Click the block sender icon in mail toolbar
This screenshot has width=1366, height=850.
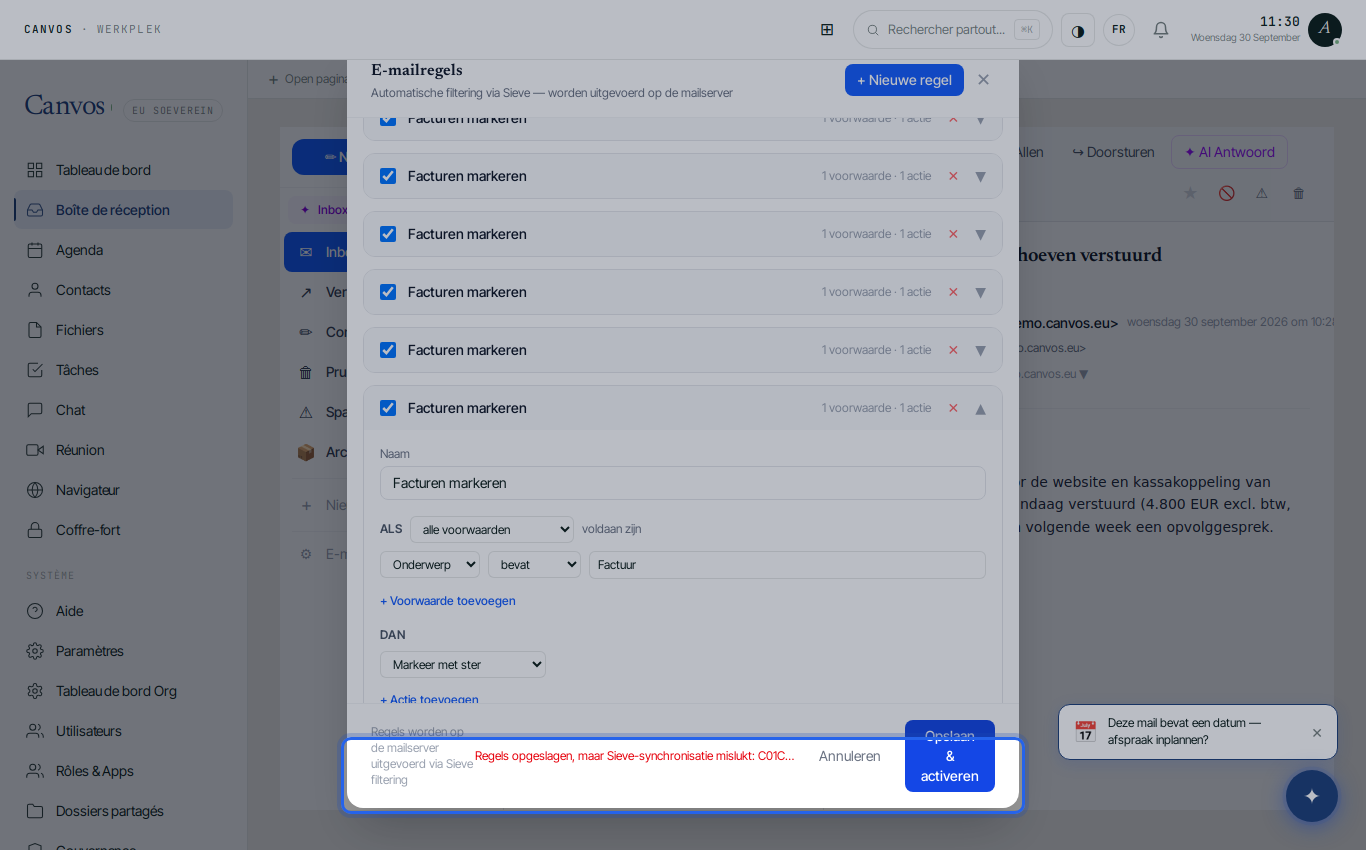pyautogui.click(x=1226, y=193)
